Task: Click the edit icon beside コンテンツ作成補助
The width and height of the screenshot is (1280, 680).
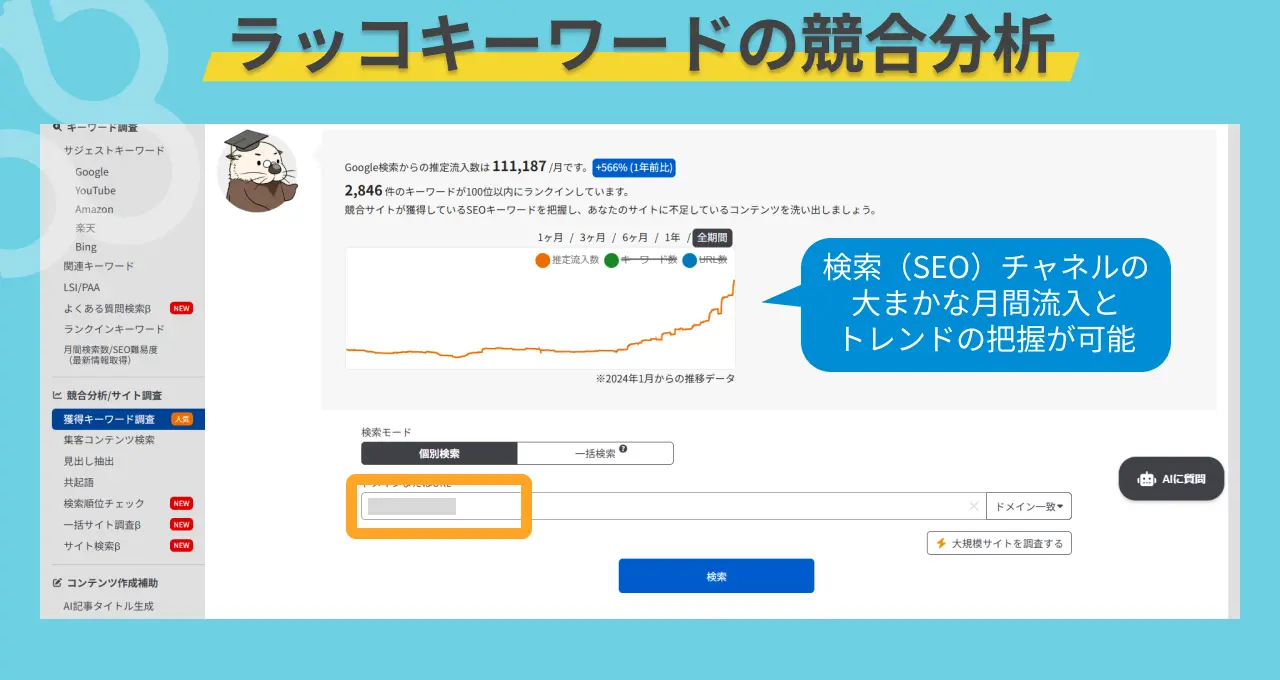Action: pos(57,582)
